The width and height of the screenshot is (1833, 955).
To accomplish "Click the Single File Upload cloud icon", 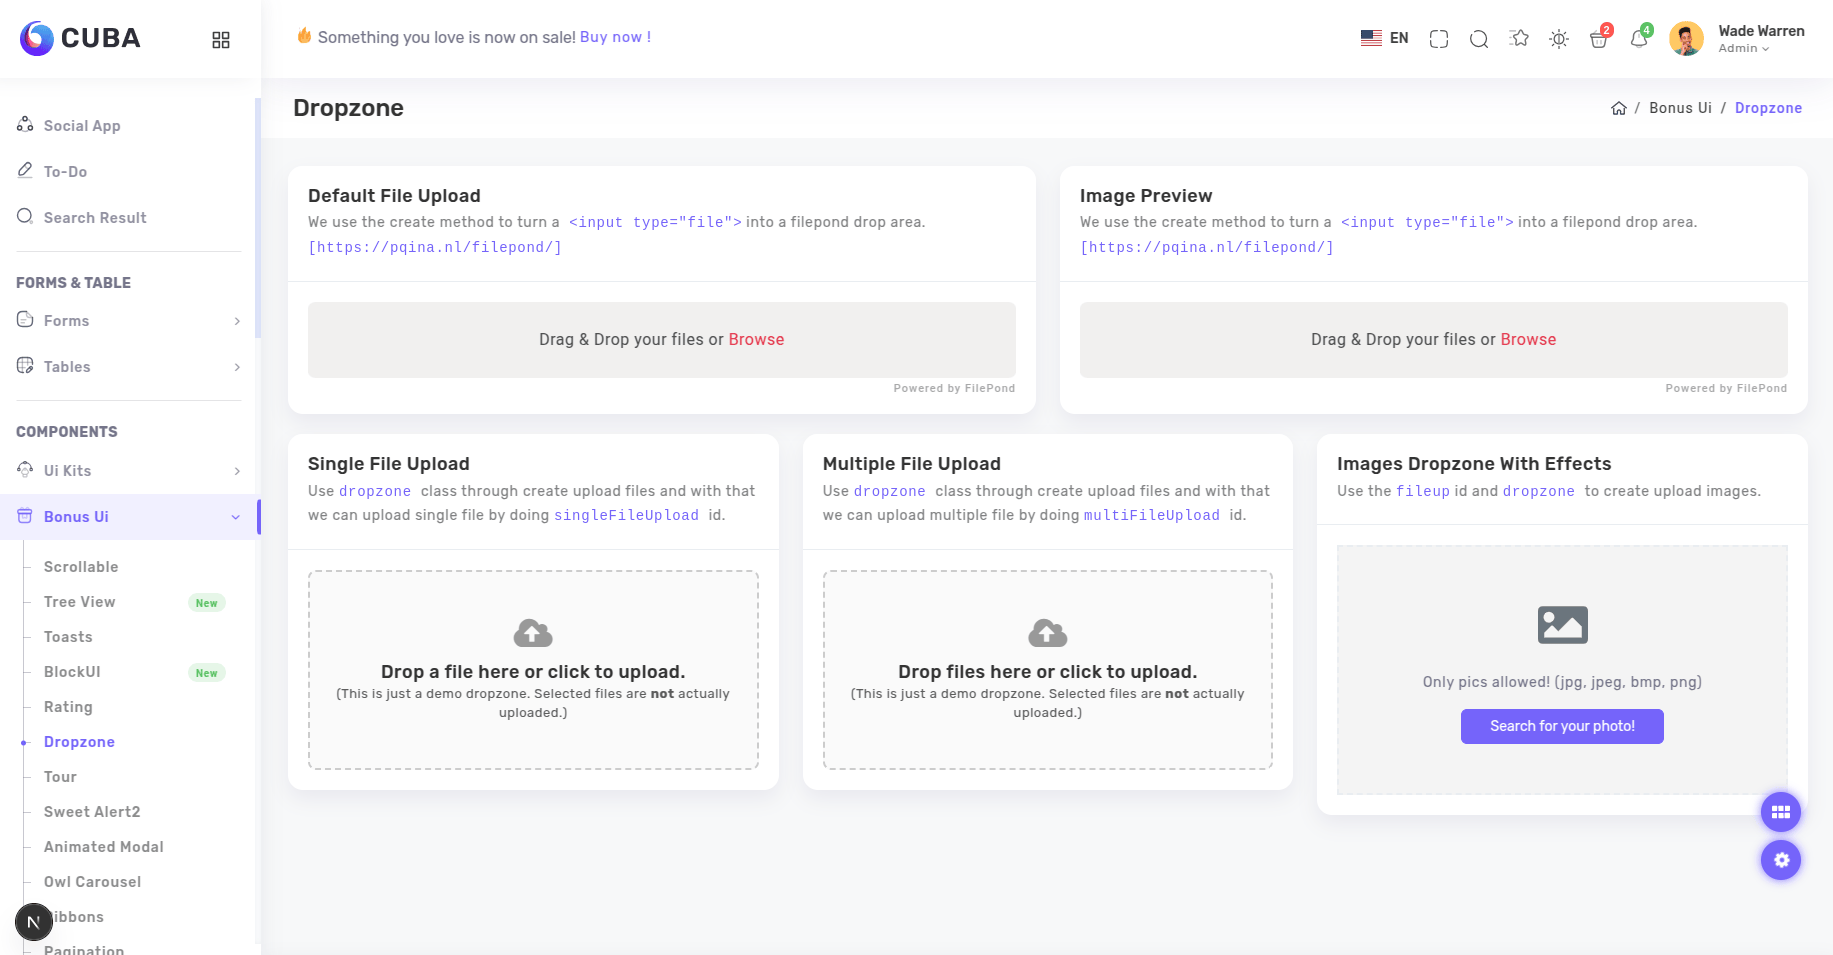I will coord(533,632).
